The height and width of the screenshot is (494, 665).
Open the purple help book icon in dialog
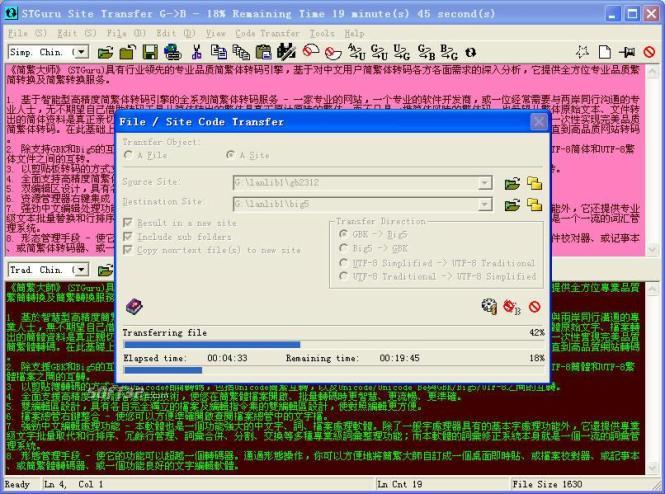click(134, 306)
